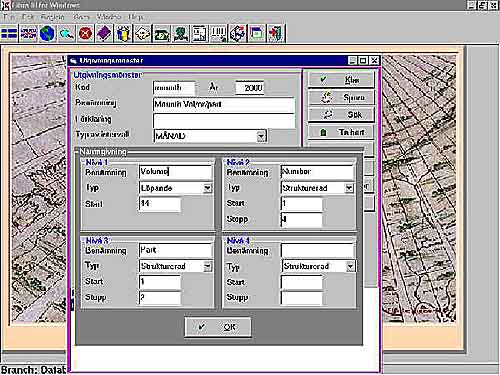Image resolution: width=500 pixels, height=375 pixels.
Task: Expand the Nivå 1 Typ dropdown
Action: point(207,188)
